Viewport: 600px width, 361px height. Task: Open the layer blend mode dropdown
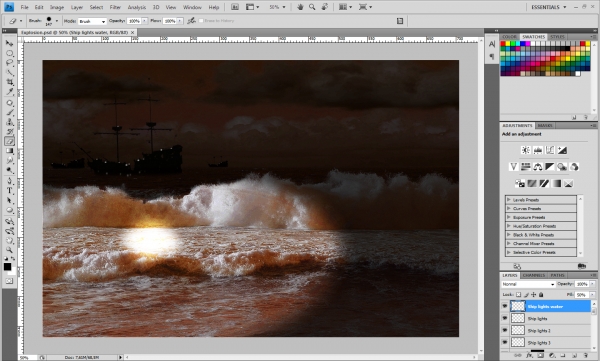tap(528, 284)
